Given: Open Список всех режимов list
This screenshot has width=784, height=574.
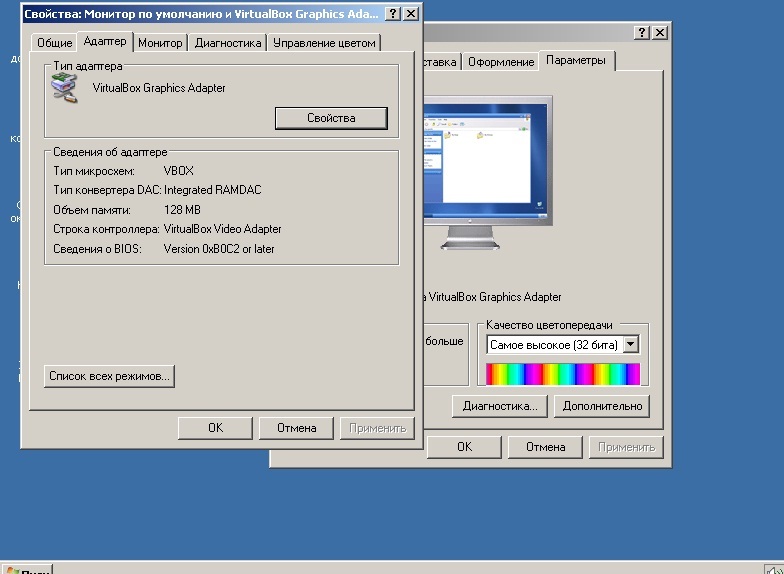Looking at the screenshot, I should click(x=109, y=376).
